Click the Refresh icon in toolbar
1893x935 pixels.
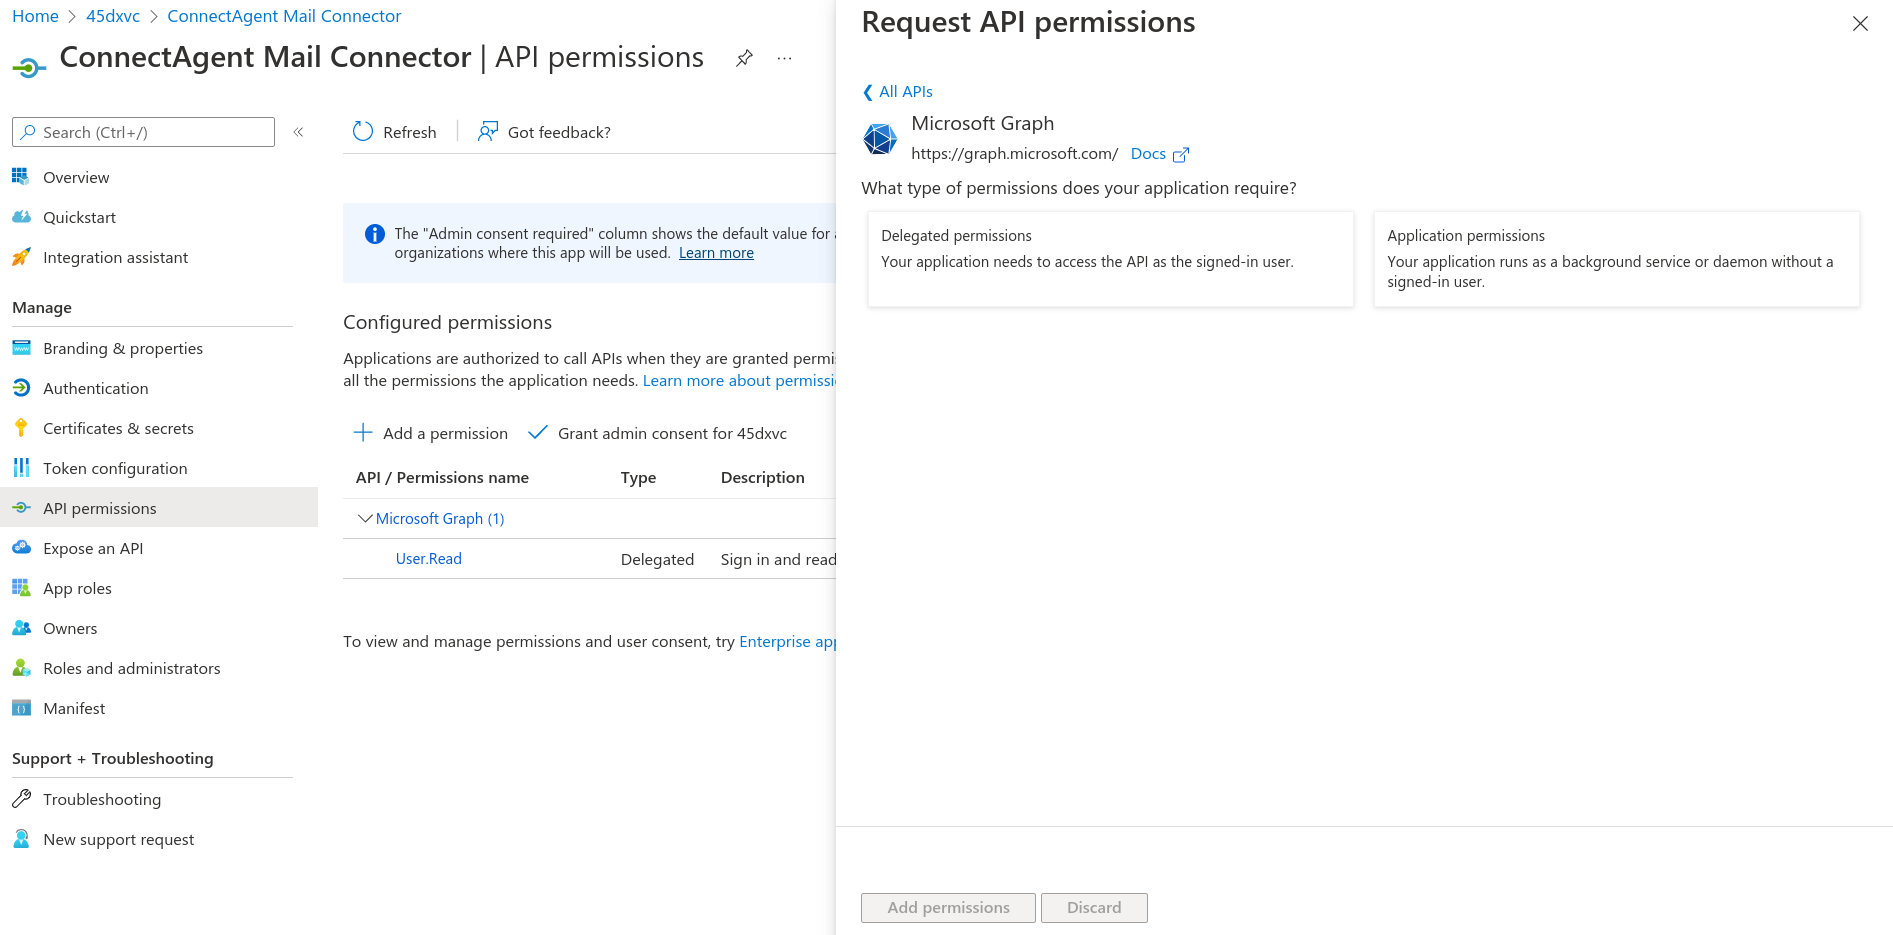click(x=363, y=132)
